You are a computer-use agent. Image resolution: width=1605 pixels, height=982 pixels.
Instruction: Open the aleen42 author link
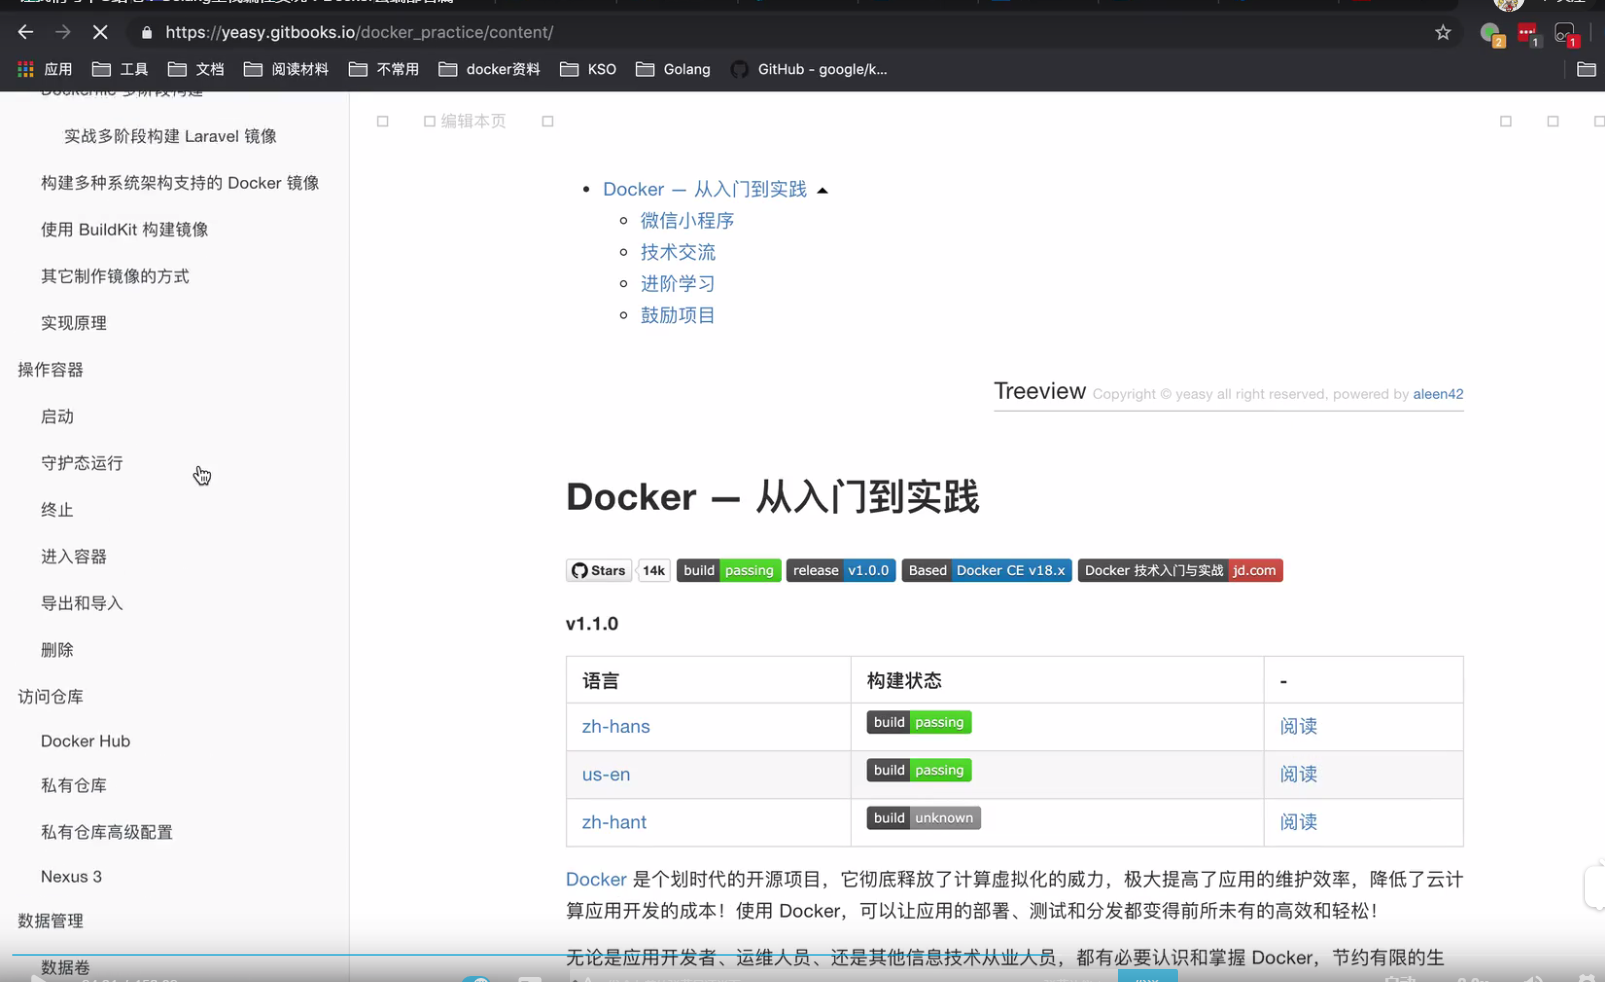click(x=1438, y=394)
